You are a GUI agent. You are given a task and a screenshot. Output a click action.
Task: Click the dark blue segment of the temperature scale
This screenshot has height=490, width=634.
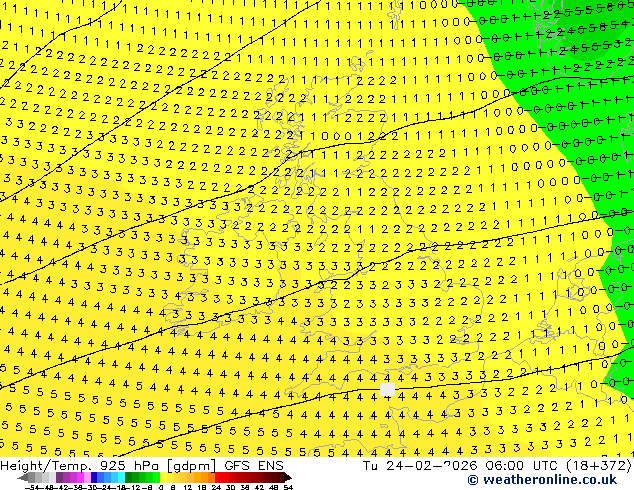pyautogui.click(x=94, y=477)
